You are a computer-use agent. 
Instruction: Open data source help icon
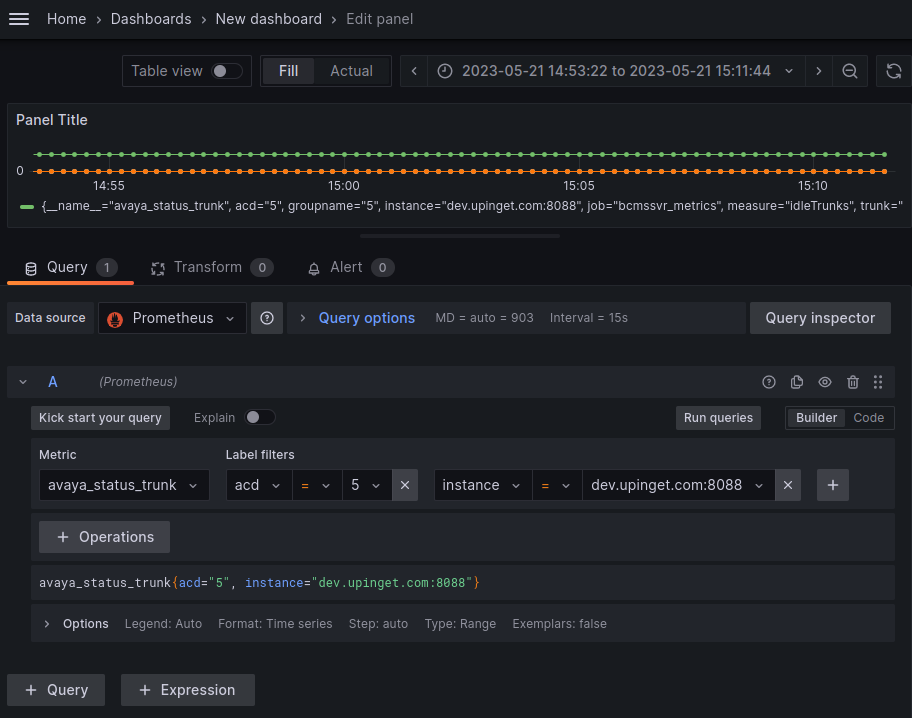(267, 318)
